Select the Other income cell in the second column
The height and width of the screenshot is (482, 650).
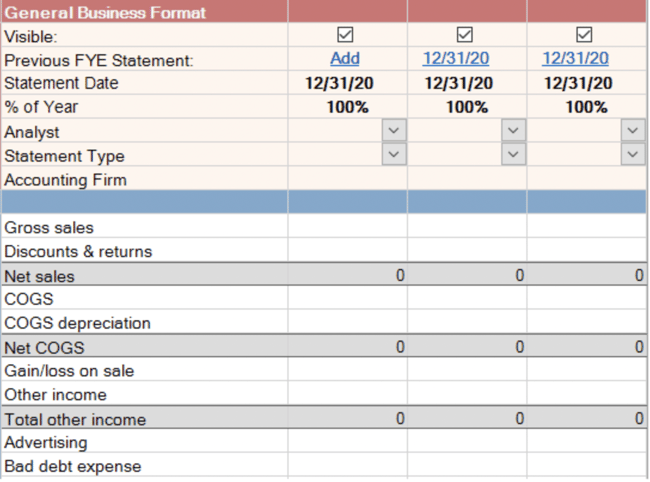pyautogui.click(x=467, y=394)
